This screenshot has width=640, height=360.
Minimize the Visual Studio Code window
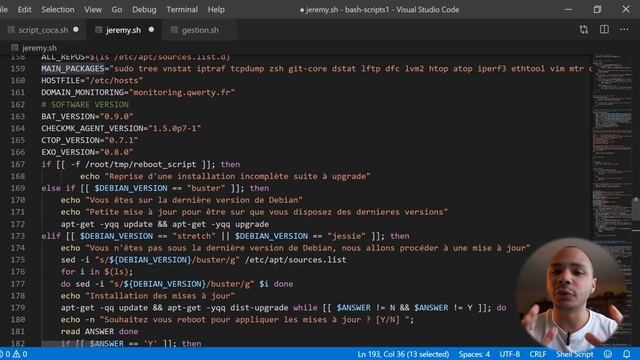click(568, 9)
